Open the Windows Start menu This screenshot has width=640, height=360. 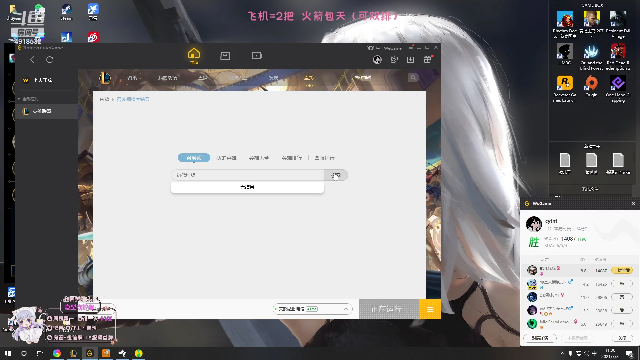pyautogui.click(x=8, y=353)
